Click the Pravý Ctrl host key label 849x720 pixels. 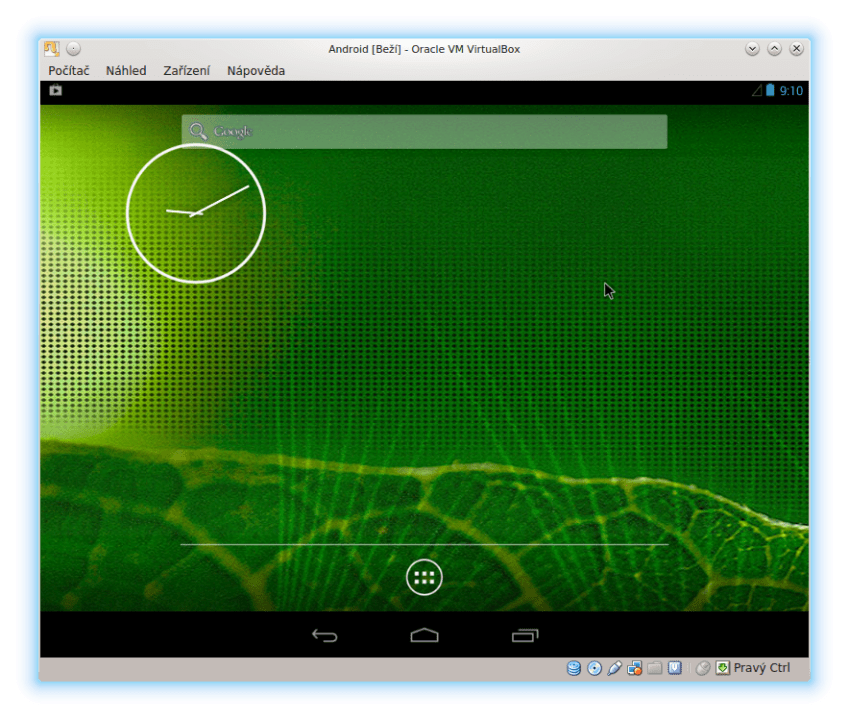(762, 668)
